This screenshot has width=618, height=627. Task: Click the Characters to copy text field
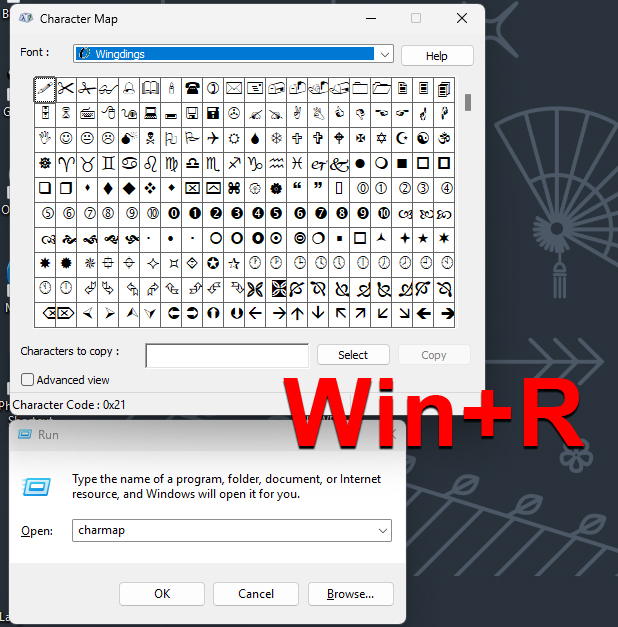pos(227,355)
